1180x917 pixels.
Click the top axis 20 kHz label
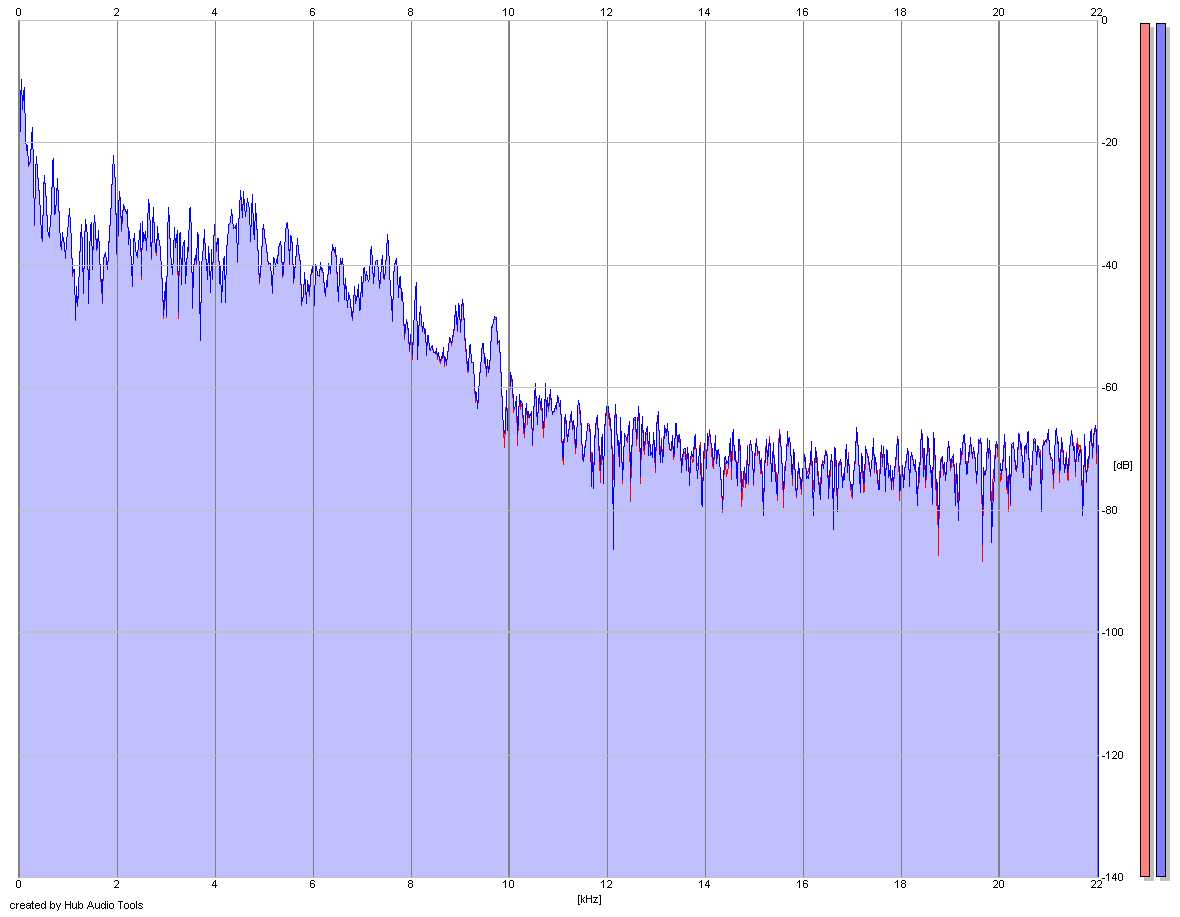(998, 12)
